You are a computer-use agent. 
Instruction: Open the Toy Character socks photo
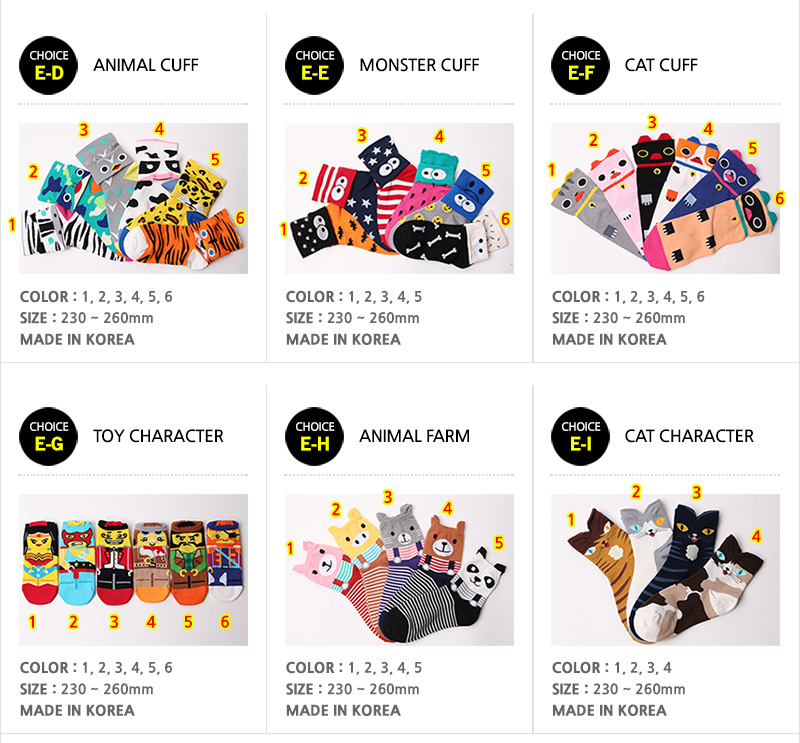click(x=133, y=569)
